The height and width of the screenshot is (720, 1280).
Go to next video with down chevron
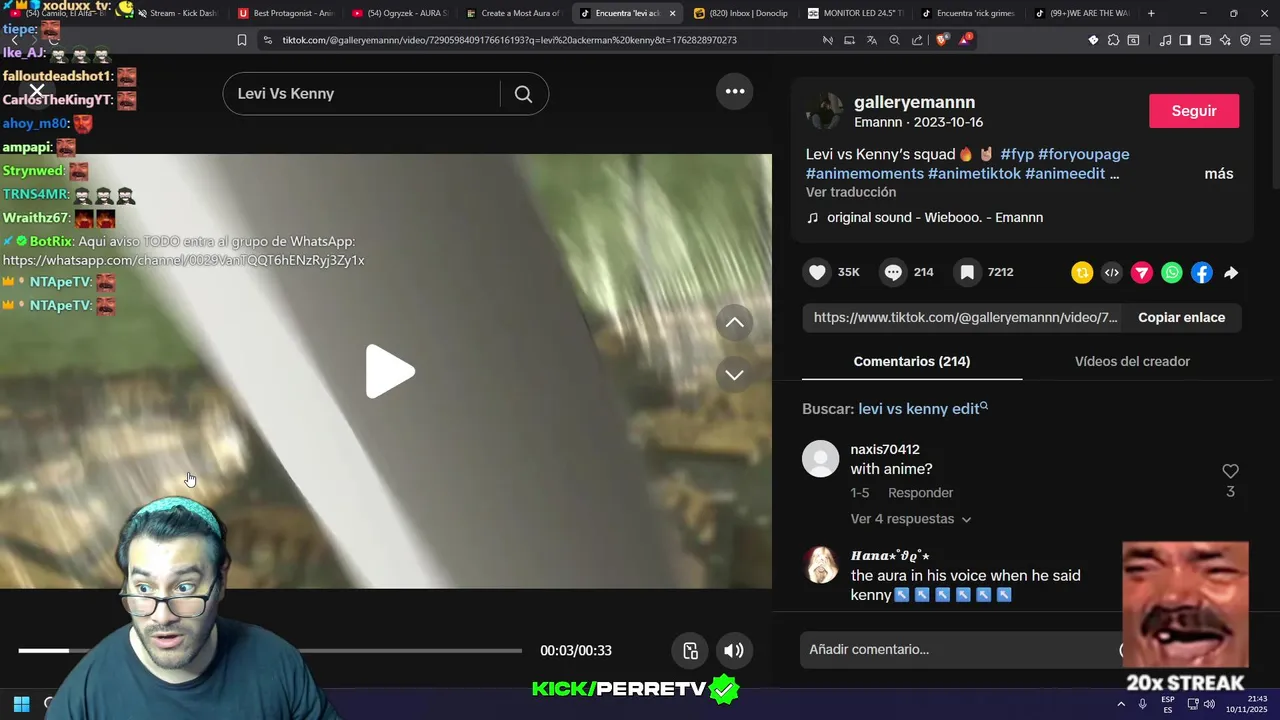pos(734,375)
